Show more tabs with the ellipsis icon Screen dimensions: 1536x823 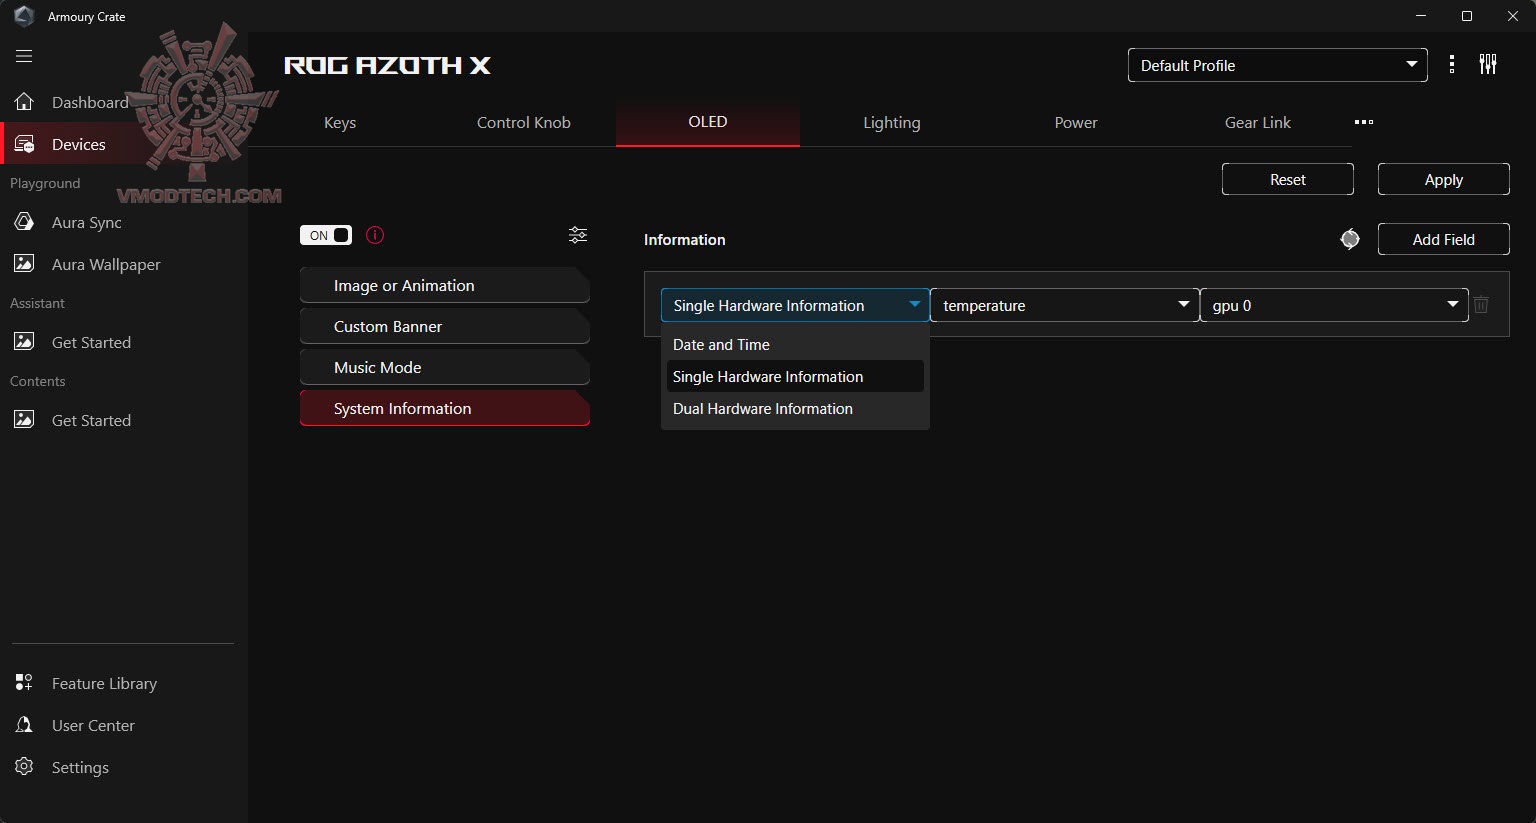coord(1364,122)
